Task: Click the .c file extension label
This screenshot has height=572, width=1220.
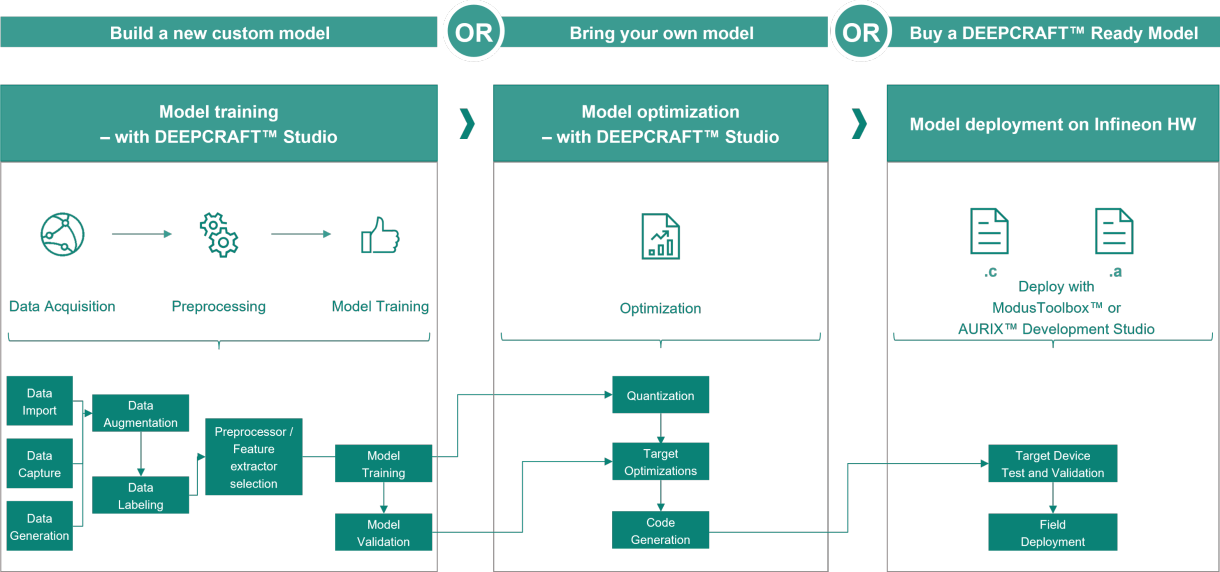Action: point(990,271)
